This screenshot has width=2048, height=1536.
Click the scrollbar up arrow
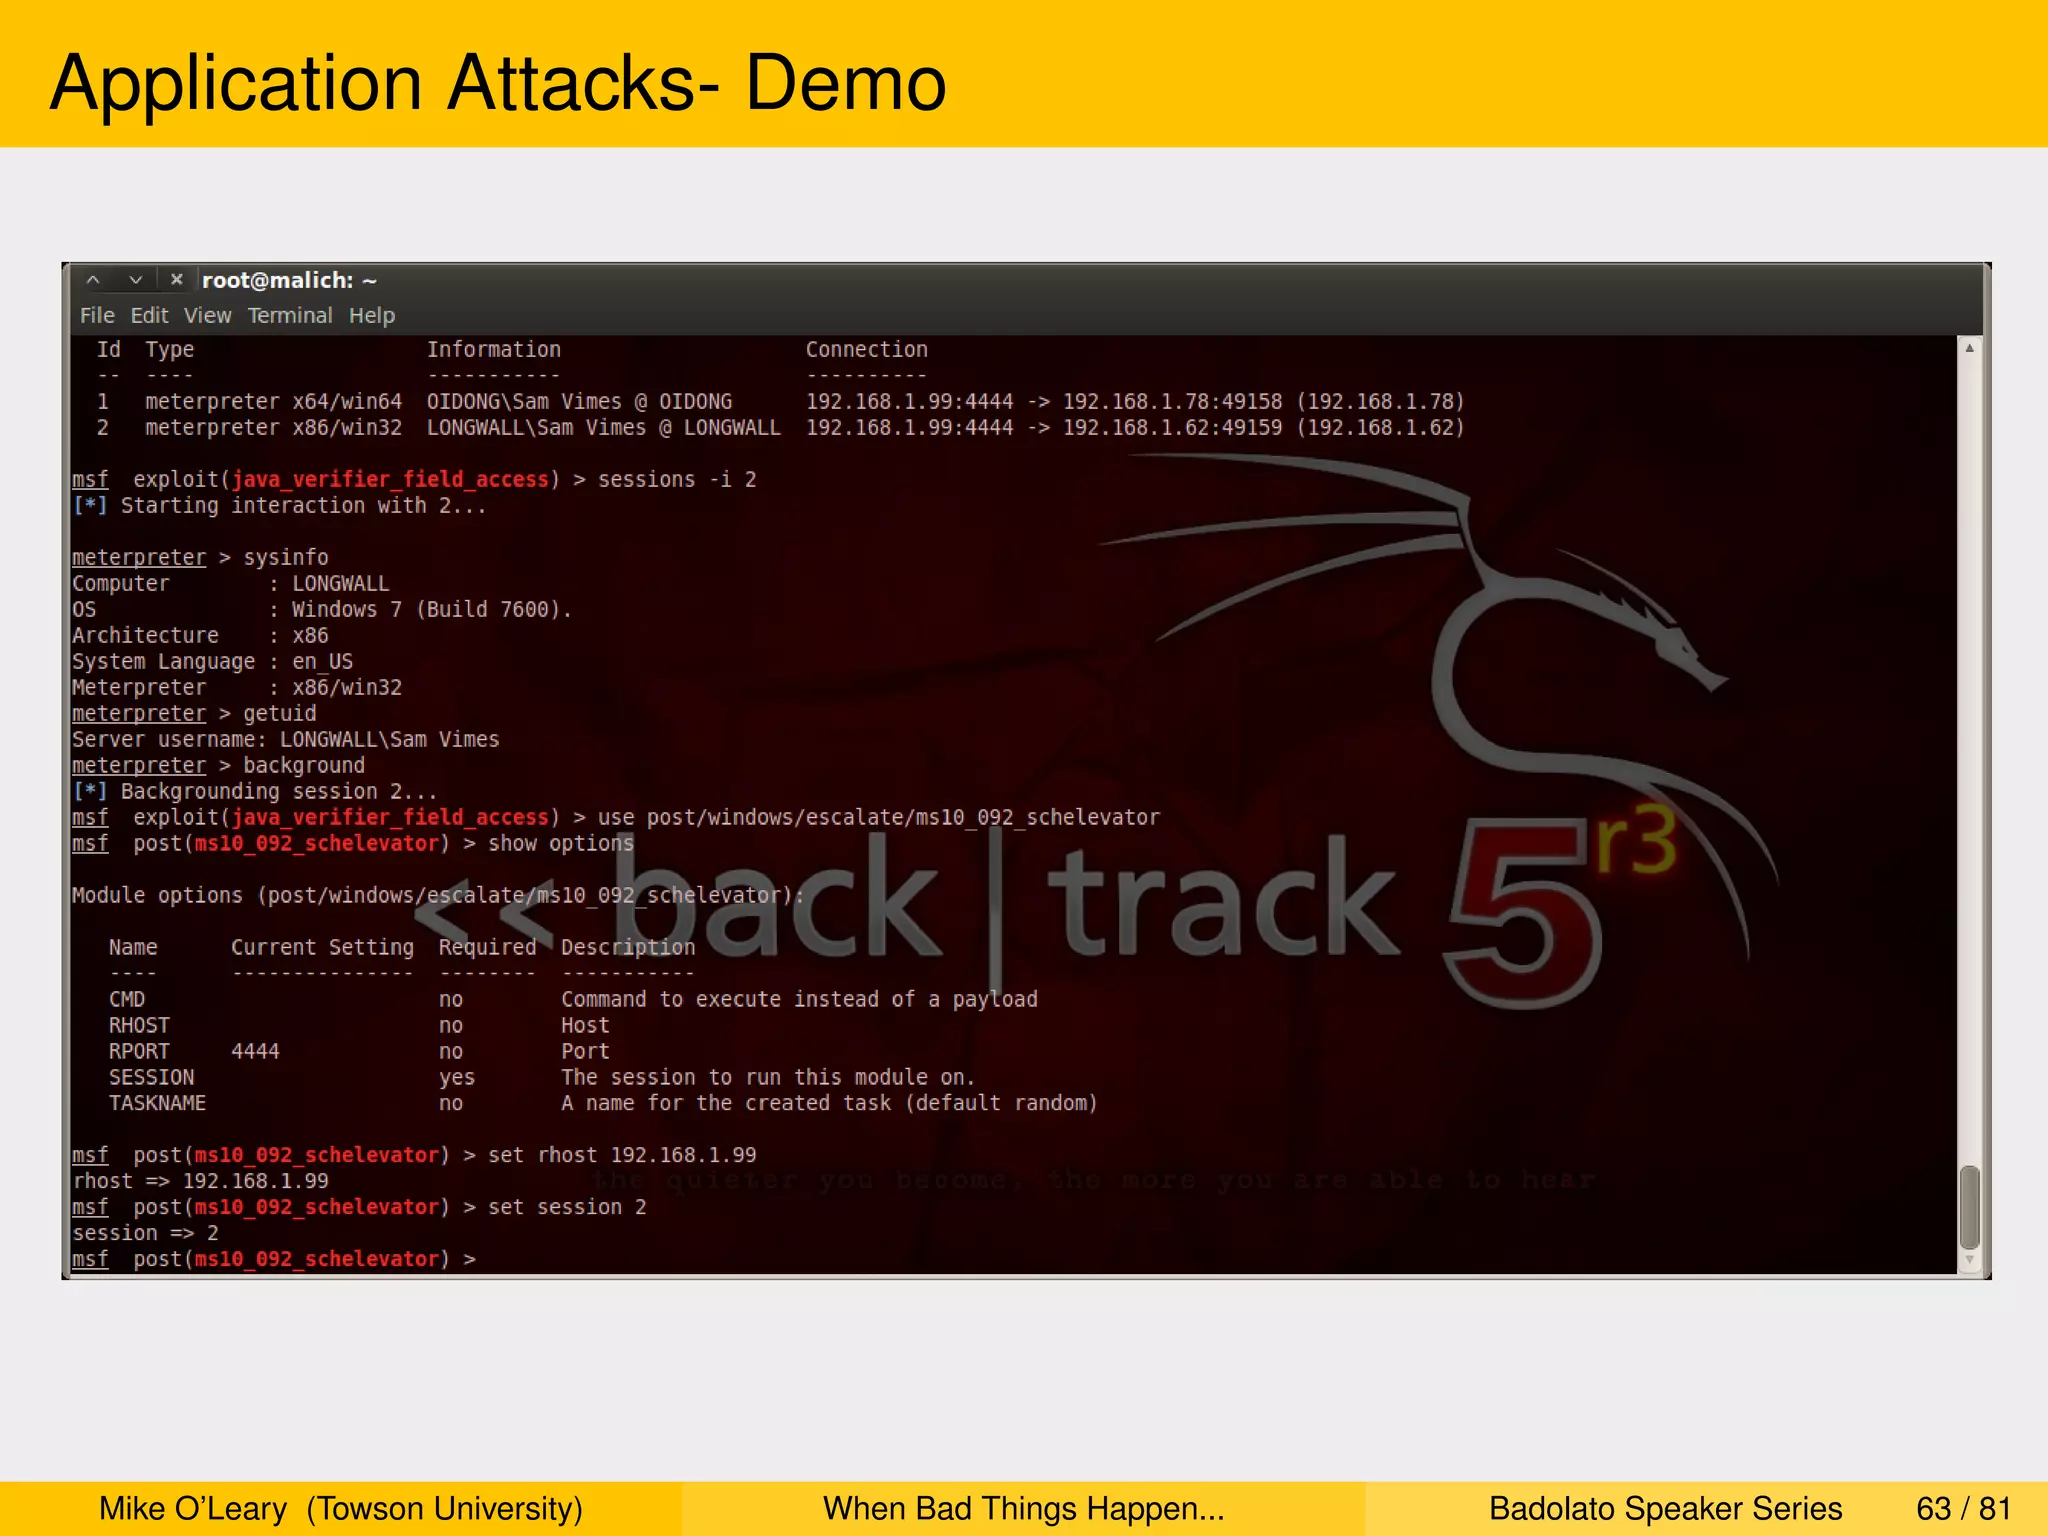point(1969,348)
